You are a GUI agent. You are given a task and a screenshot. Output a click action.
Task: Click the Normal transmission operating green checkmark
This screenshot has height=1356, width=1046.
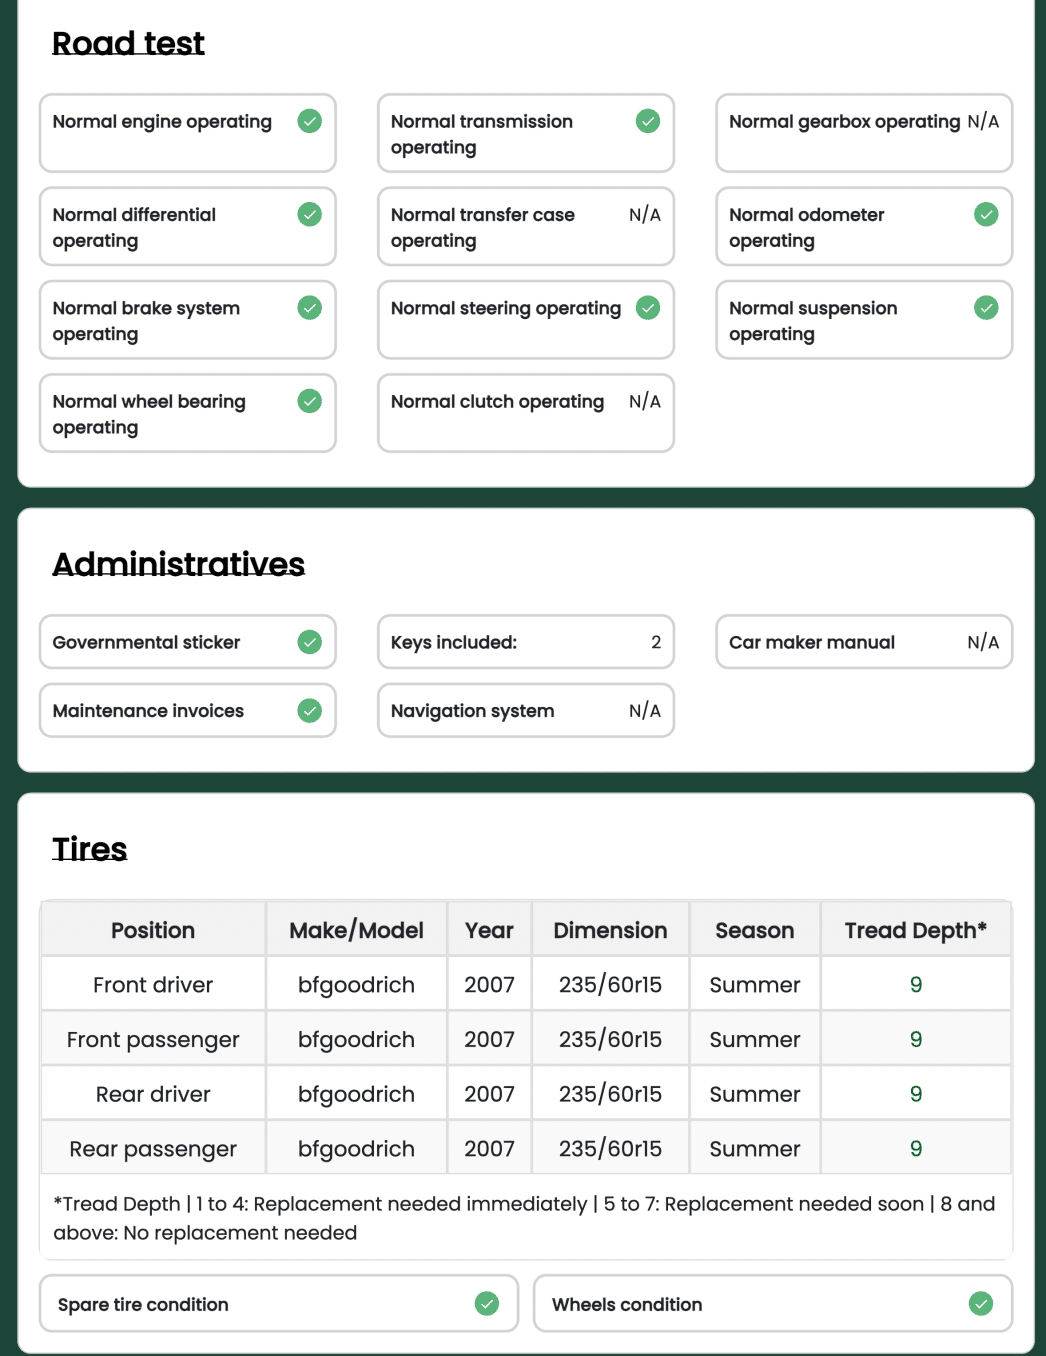tap(648, 121)
